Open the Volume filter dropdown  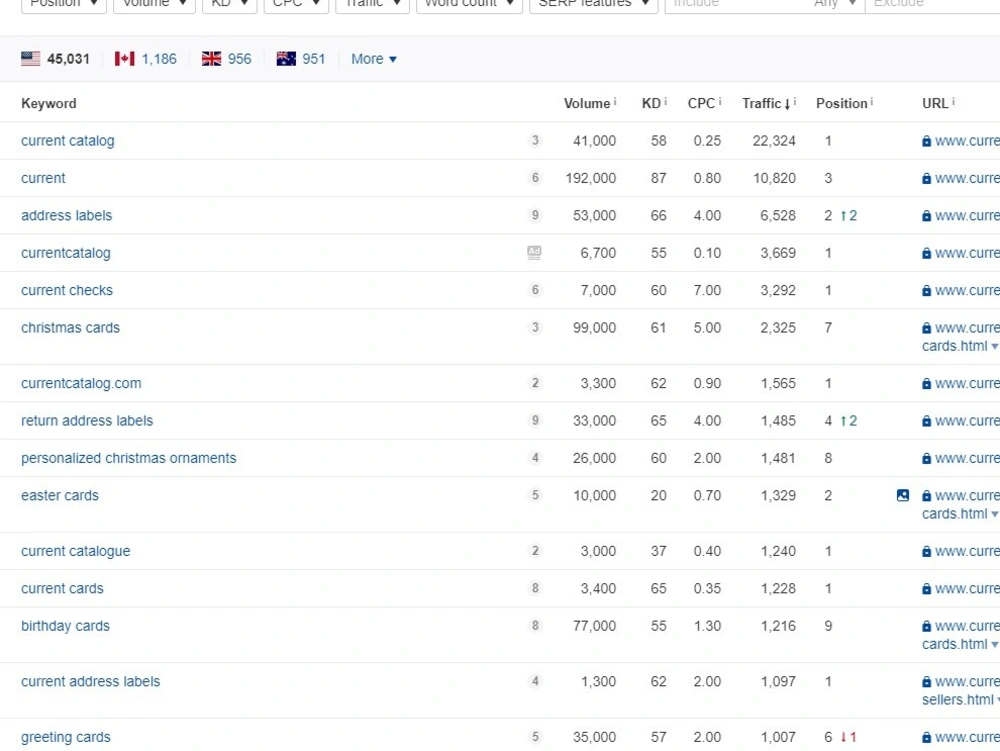pos(154,4)
